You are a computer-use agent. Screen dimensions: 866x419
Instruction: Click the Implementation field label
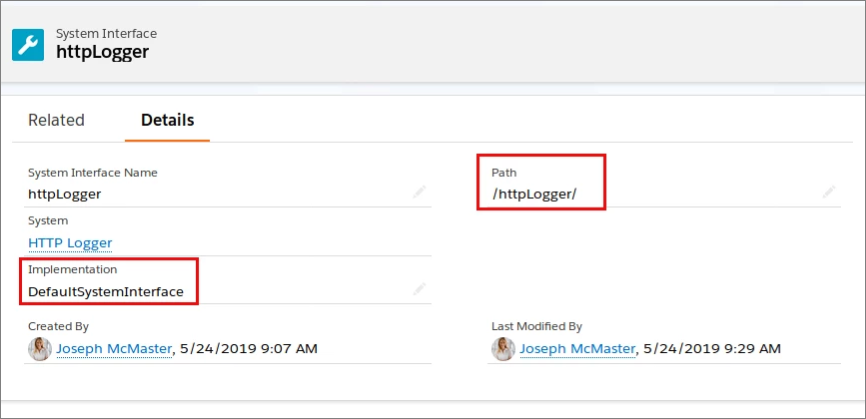(x=72, y=269)
